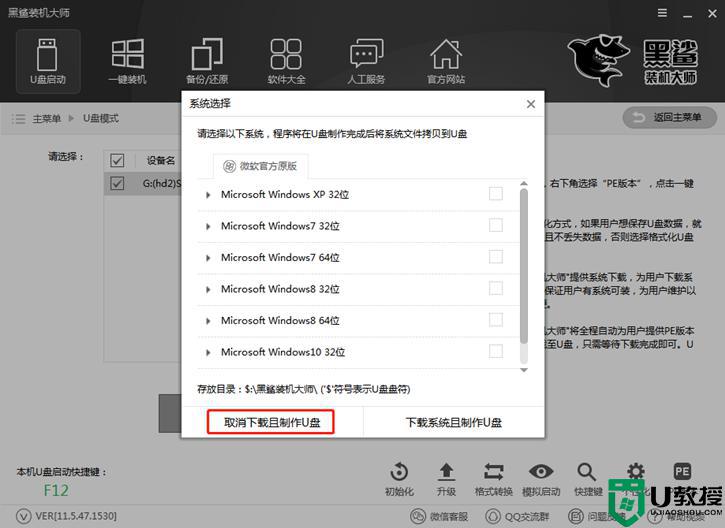725x528 pixels.
Task: Click the version VER[11.5.47.1530] icon
Action: coord(24,516)
